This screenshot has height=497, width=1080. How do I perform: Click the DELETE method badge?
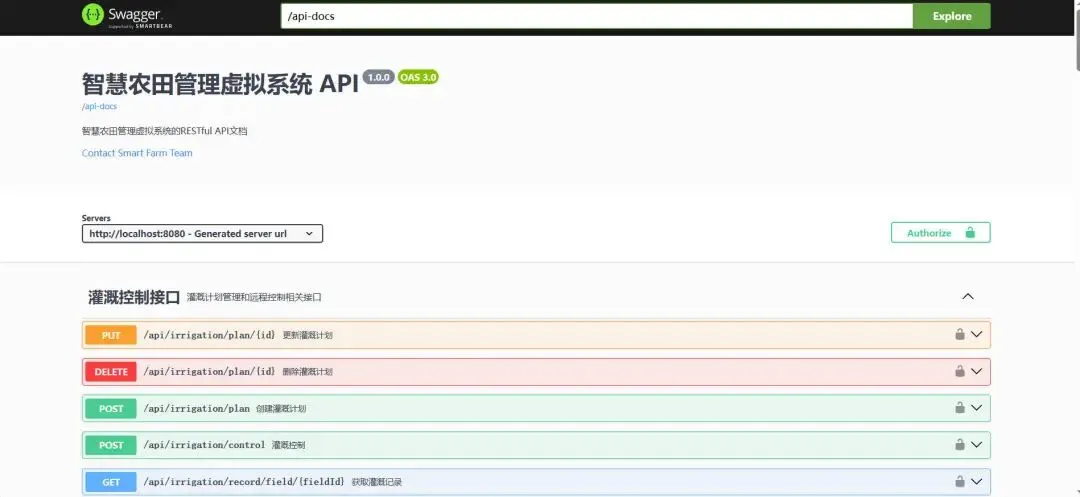pyautogui.click(x=111, y=372)
